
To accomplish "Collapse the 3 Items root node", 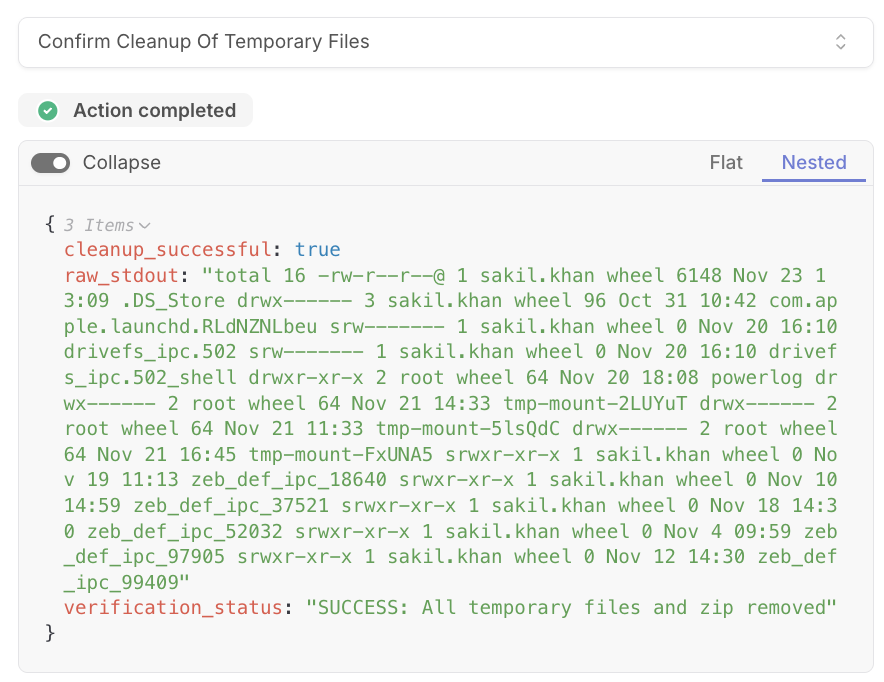I will (x=107, y=225).
